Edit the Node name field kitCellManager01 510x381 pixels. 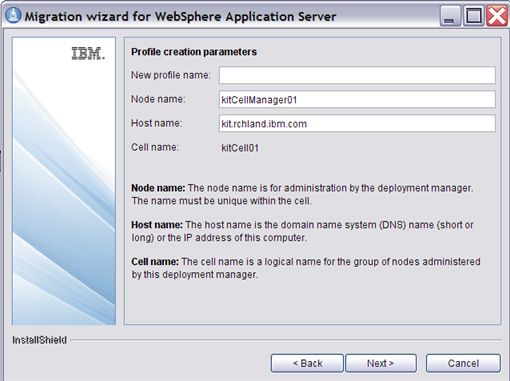[357, 99]
